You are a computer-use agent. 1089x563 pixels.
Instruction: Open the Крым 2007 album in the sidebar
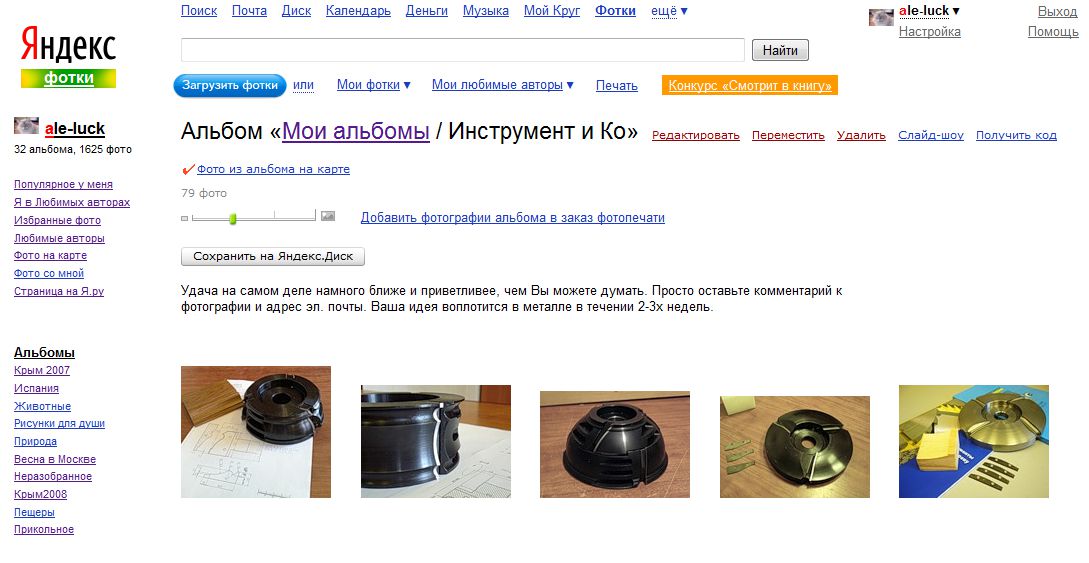[42, 371]
